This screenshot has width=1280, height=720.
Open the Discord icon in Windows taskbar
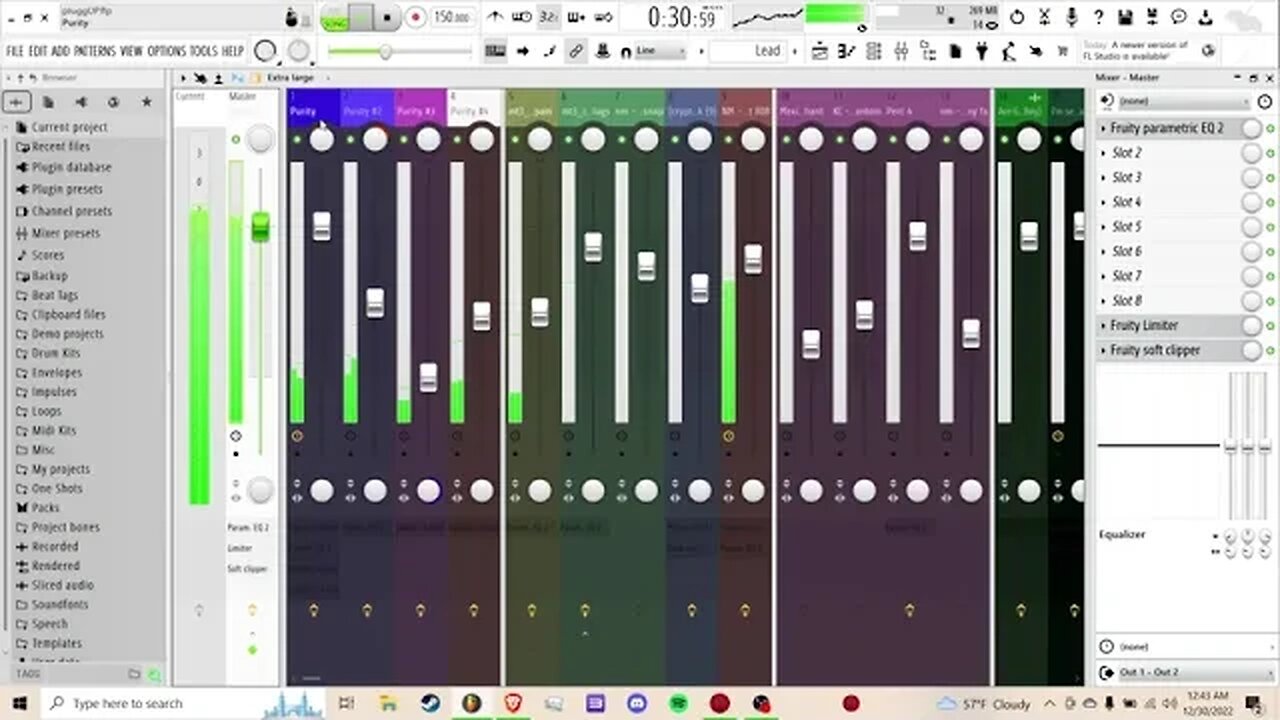pos(636,703)
